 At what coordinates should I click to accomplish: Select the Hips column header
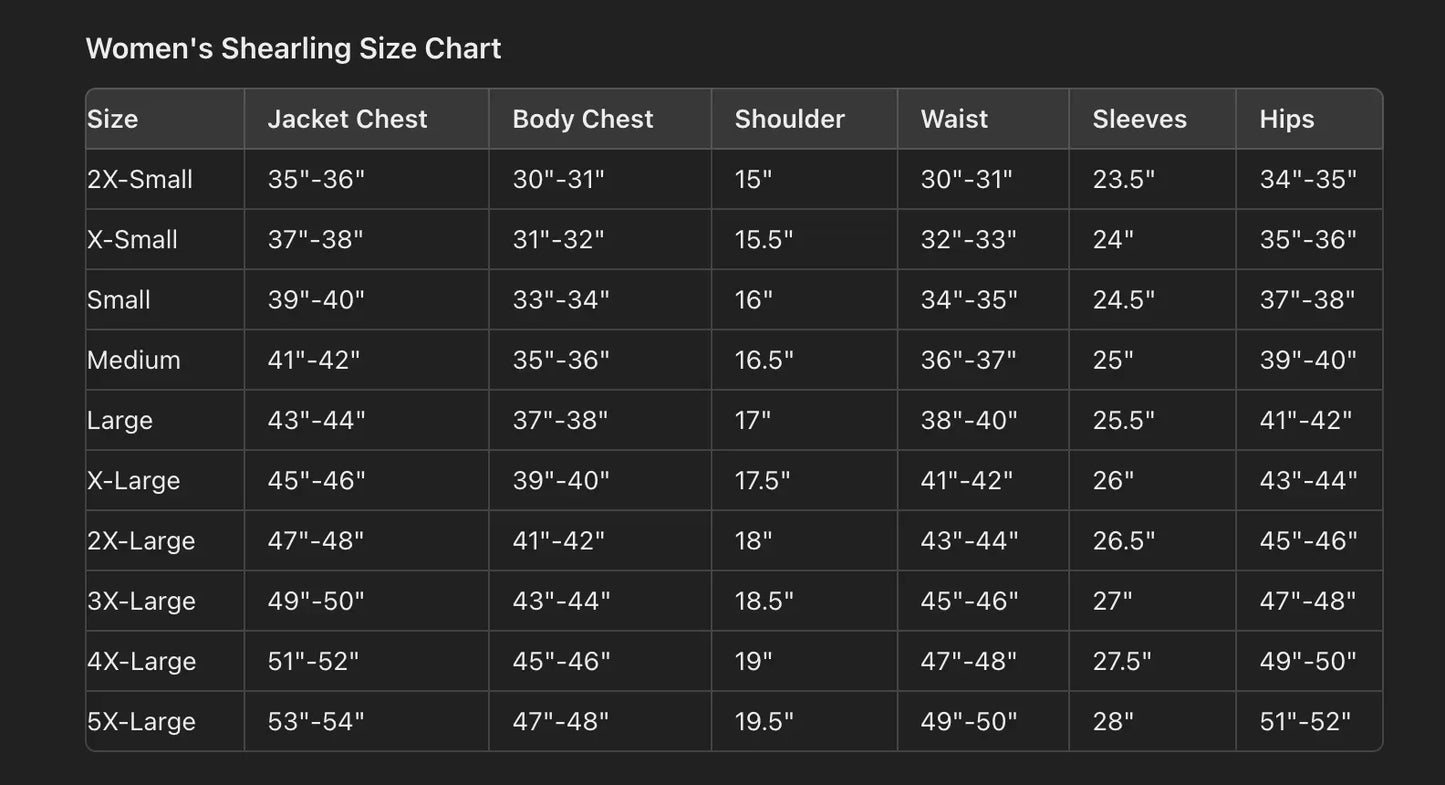1287,119
